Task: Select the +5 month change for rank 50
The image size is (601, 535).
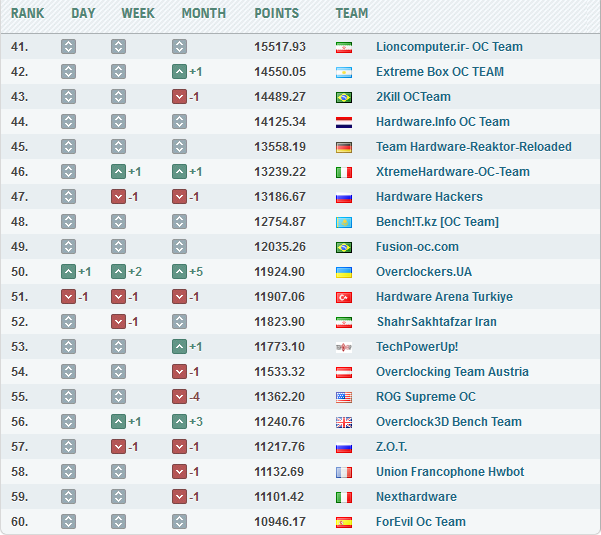Action: tap(196, 272)
